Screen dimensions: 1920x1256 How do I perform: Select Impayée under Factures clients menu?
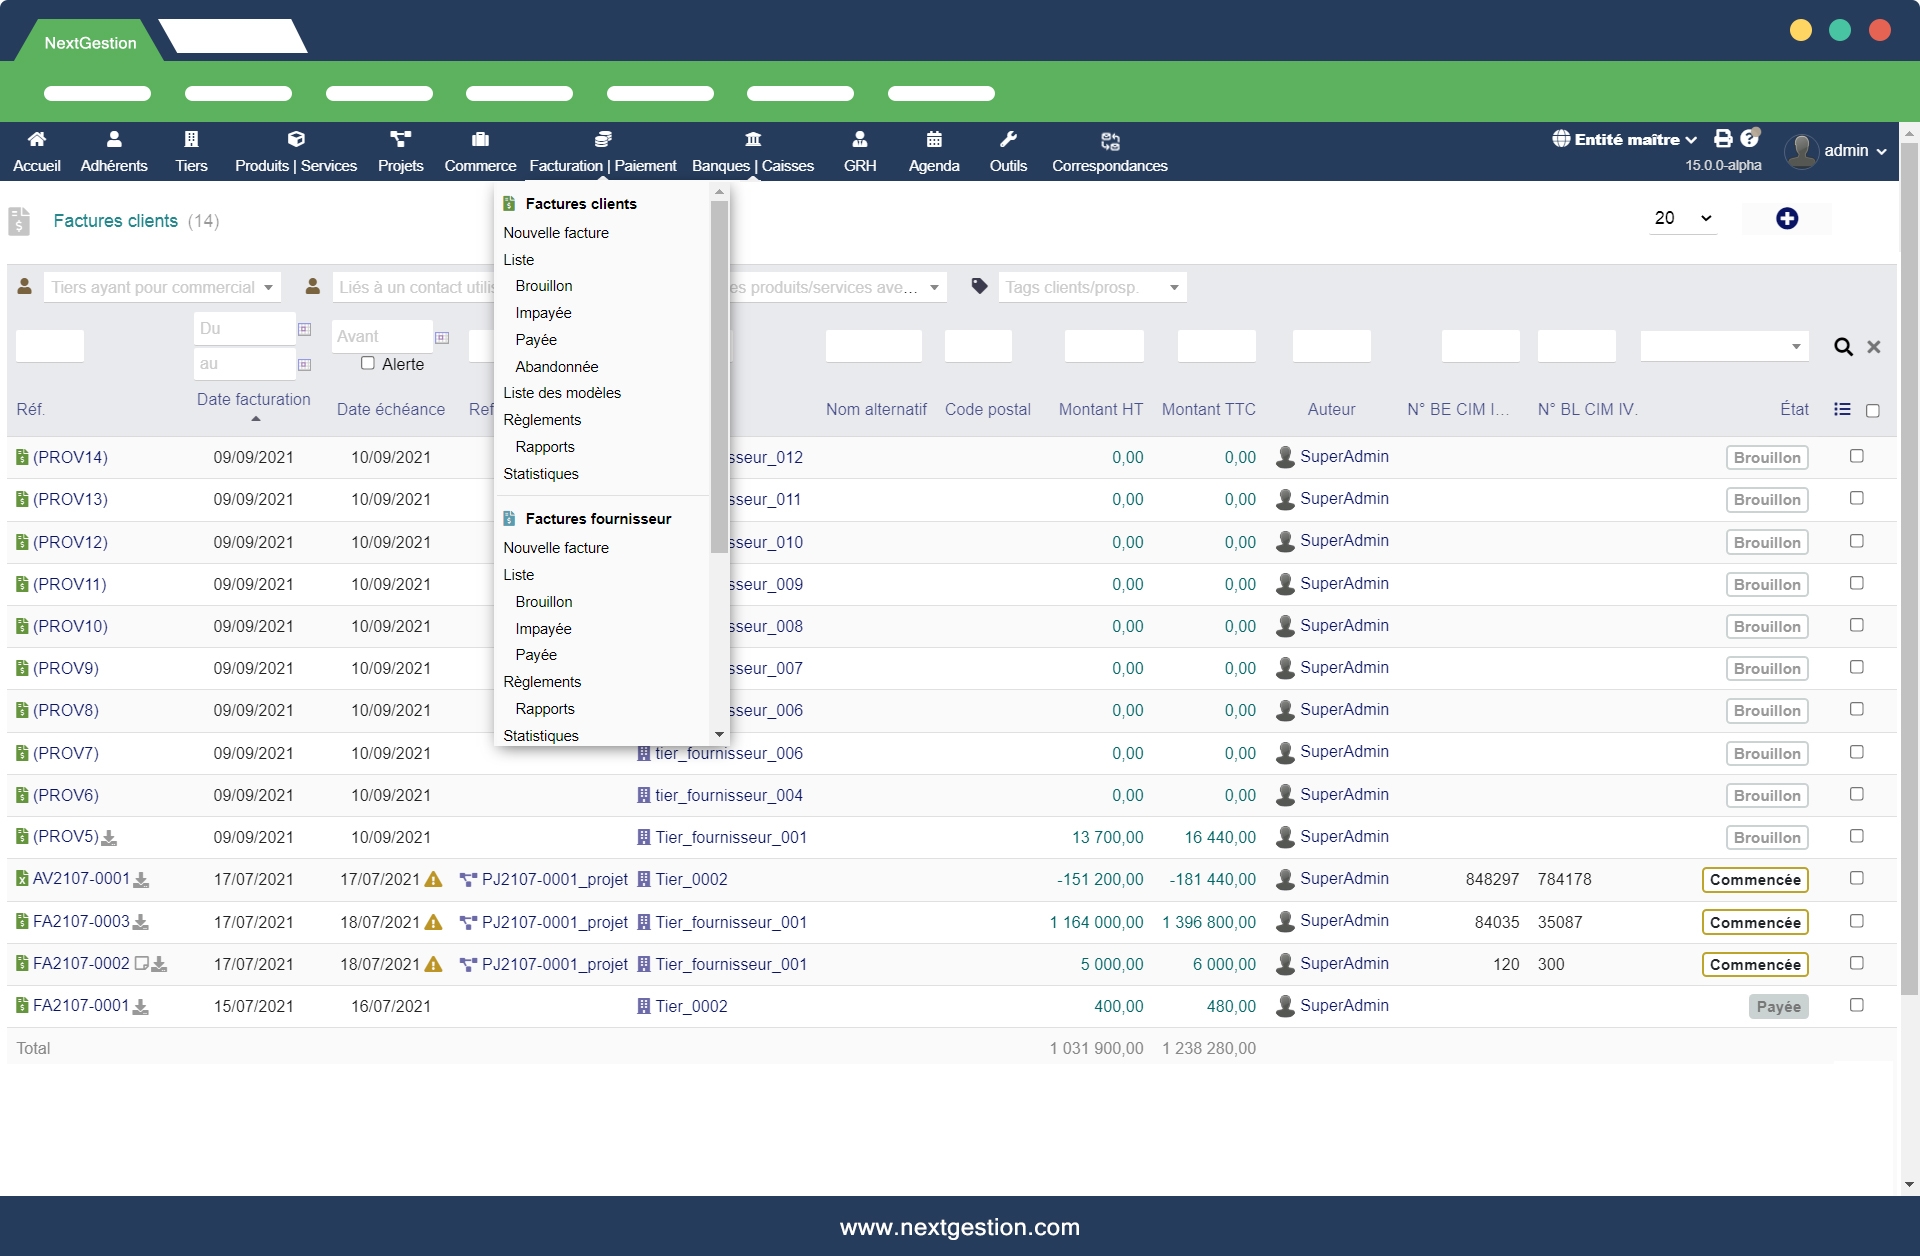pyautogui.click(x=543, y=313)
